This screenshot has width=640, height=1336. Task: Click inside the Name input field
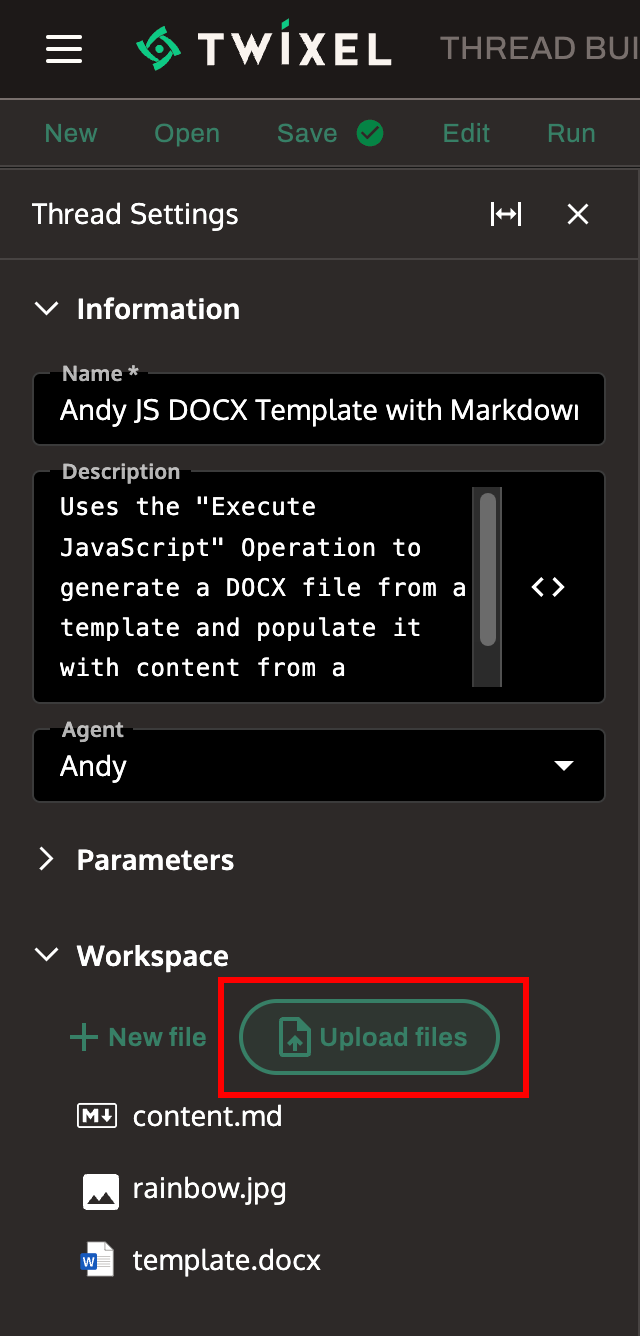[x=319, y=409]
